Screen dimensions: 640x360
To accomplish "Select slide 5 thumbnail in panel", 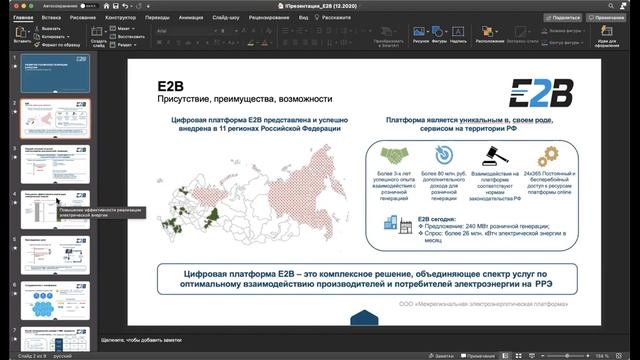I will (55, 255).
